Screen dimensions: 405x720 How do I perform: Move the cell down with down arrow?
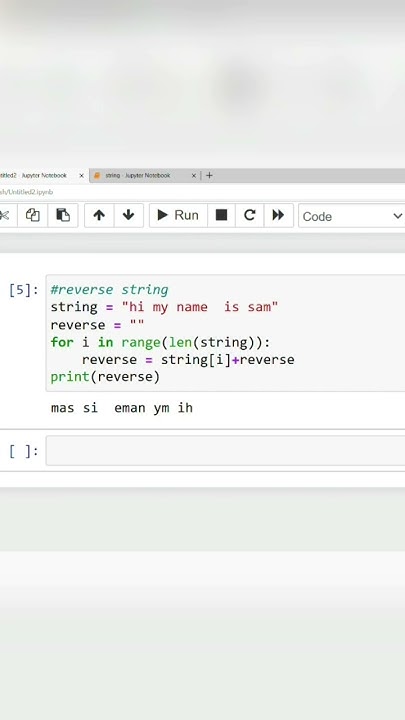(129, 215)
